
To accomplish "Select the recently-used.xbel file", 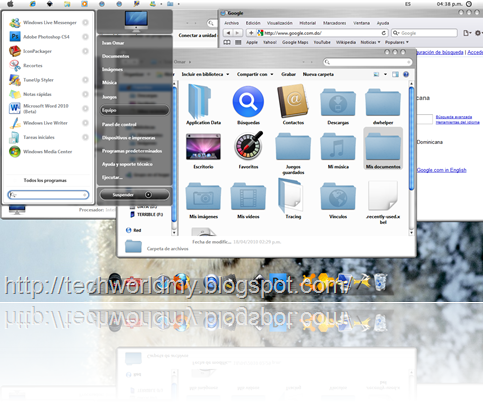I will [x=383, y=202].
